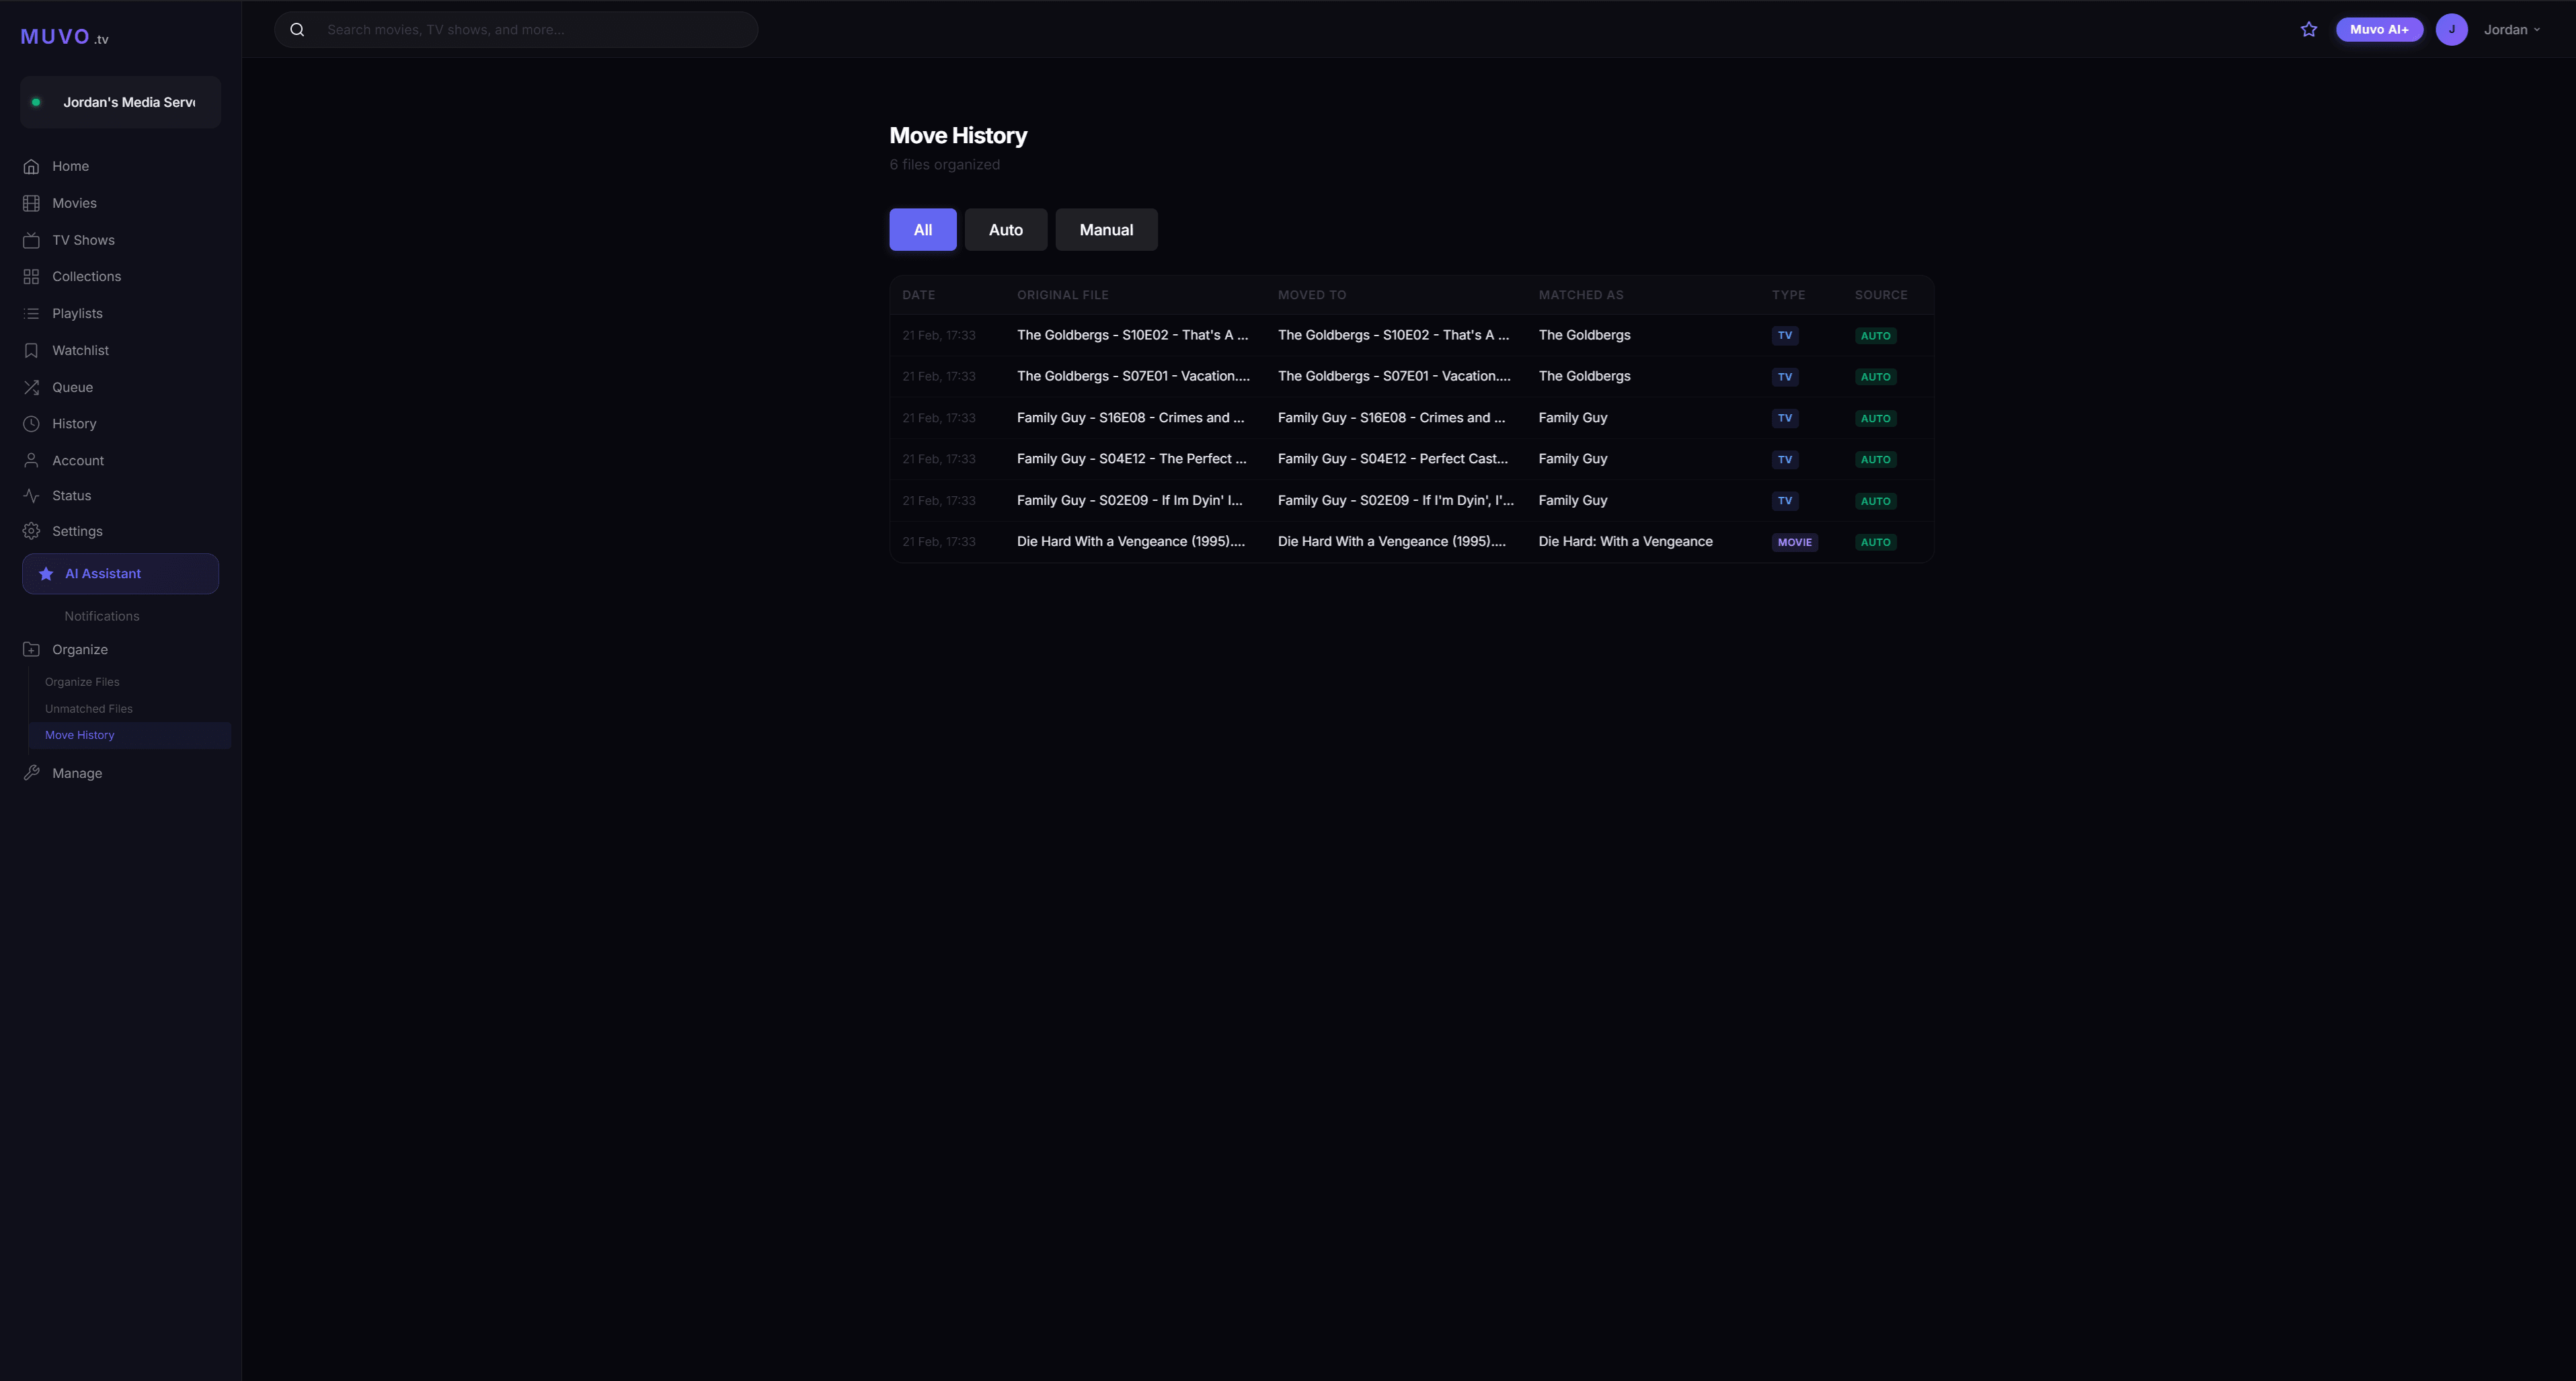The width and height of the screenshot is (2576, 1381).
Task: Click inside the search movies field
Action: click(x=515, y=29)
